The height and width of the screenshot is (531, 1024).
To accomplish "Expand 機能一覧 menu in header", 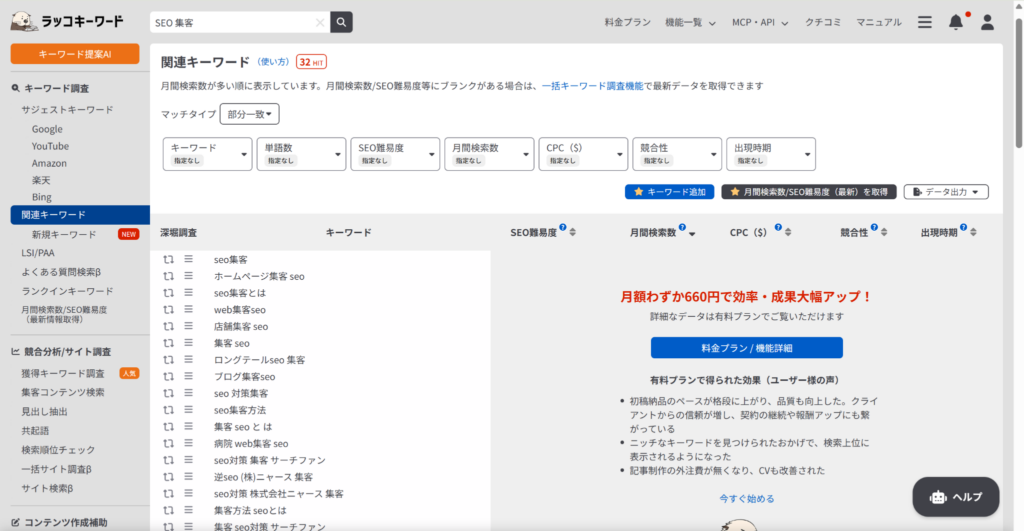I will point(690,22).
